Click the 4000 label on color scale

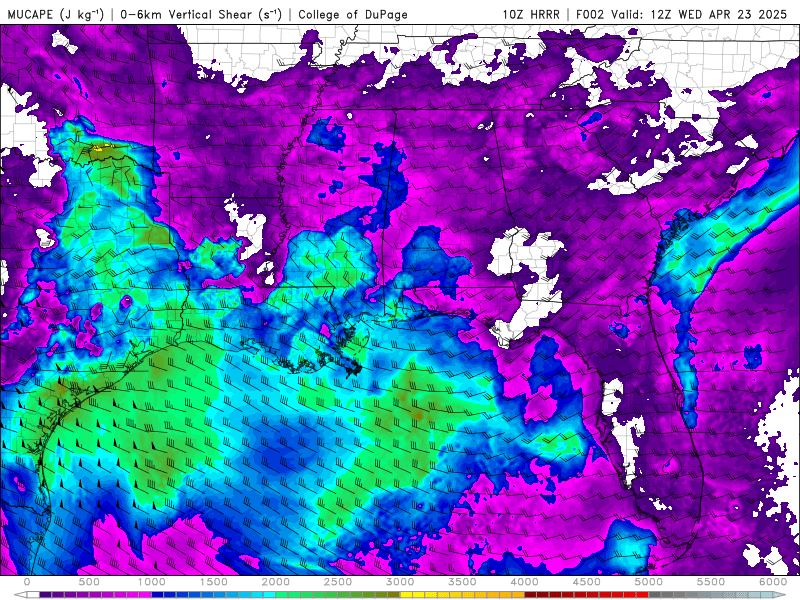click(x=524, y=582)
